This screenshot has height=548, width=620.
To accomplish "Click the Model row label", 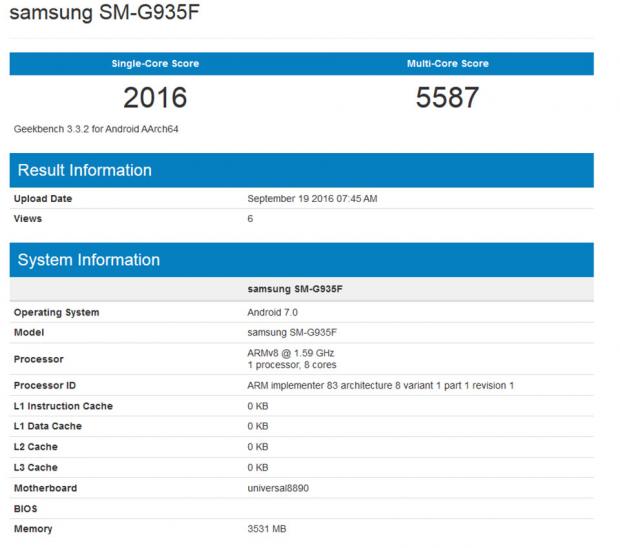I will (29, 332).
